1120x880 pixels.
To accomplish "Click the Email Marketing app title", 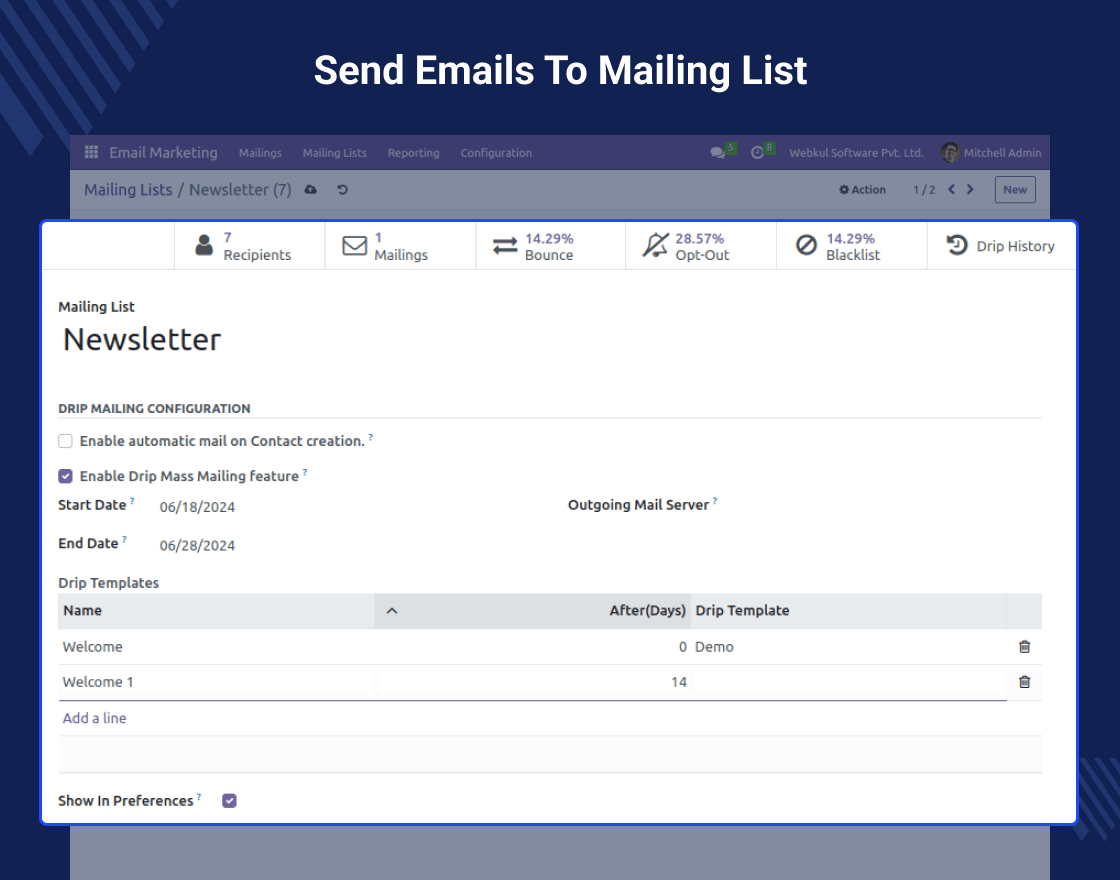I will (164, 152).
